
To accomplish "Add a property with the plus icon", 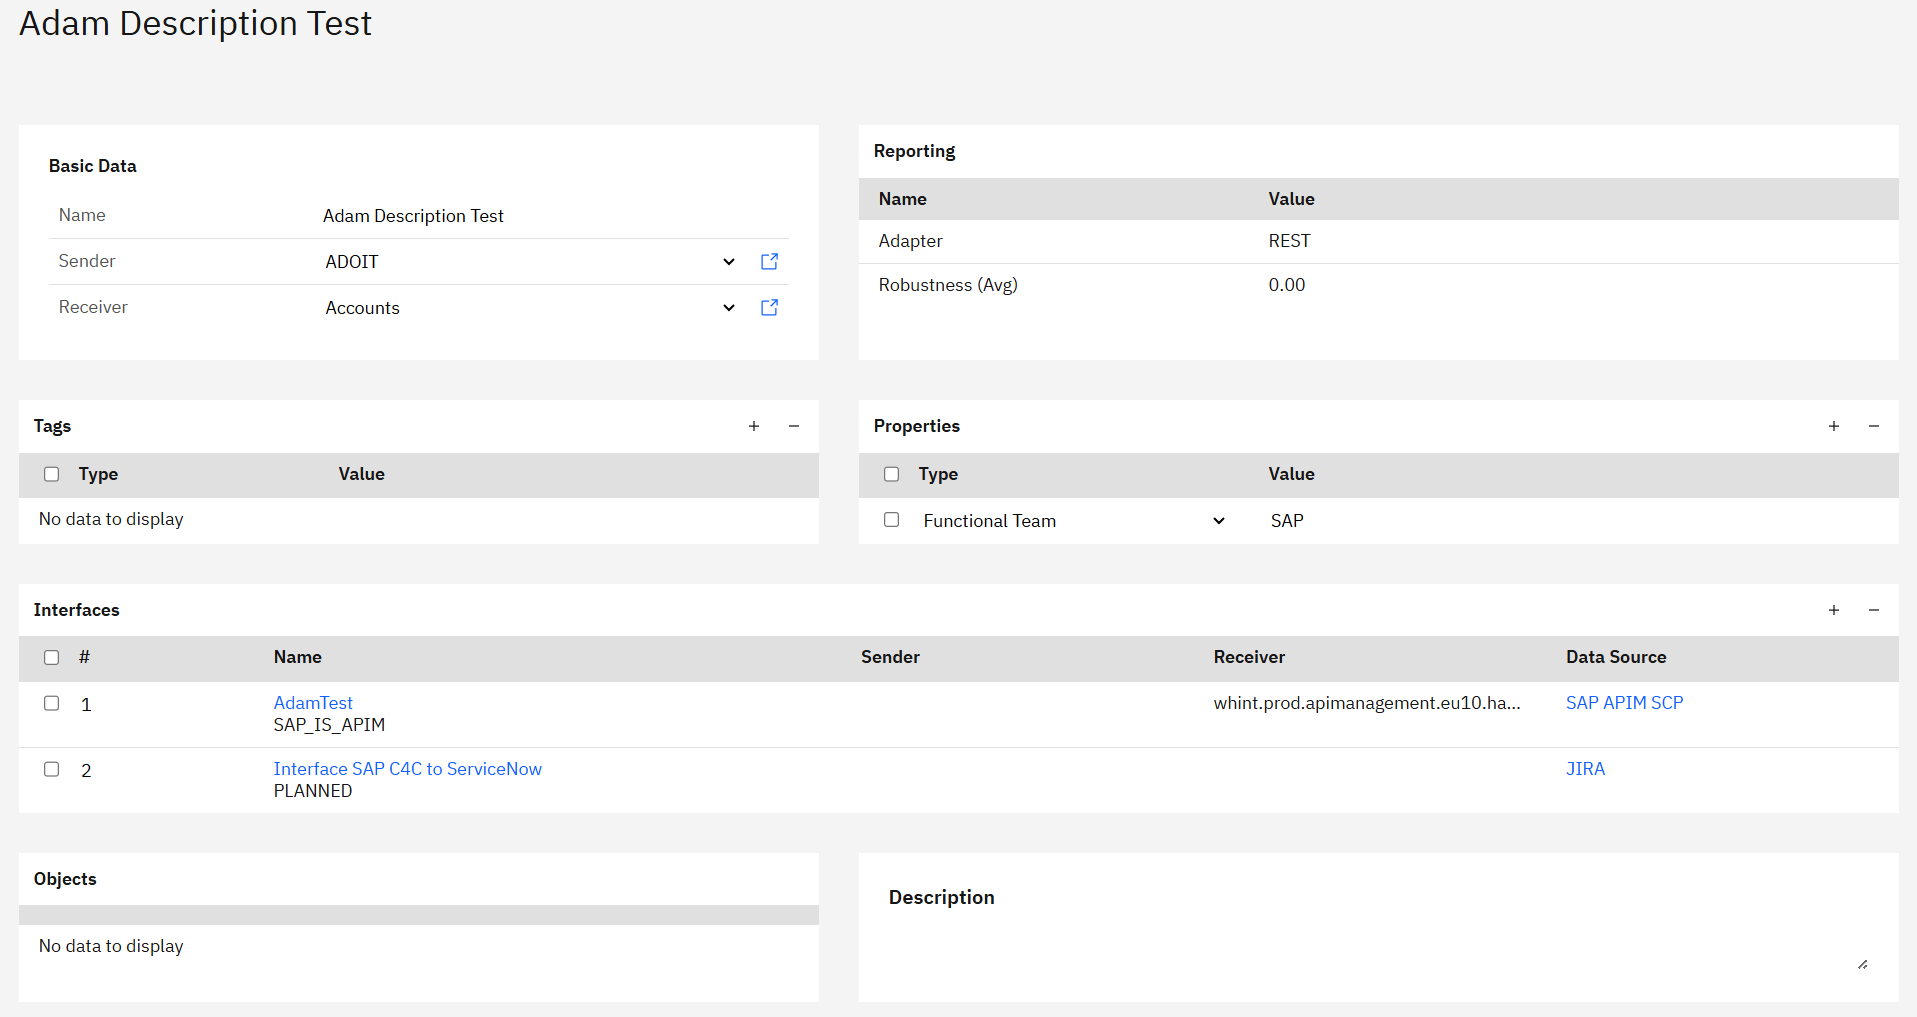I will tap(1834, 426).
